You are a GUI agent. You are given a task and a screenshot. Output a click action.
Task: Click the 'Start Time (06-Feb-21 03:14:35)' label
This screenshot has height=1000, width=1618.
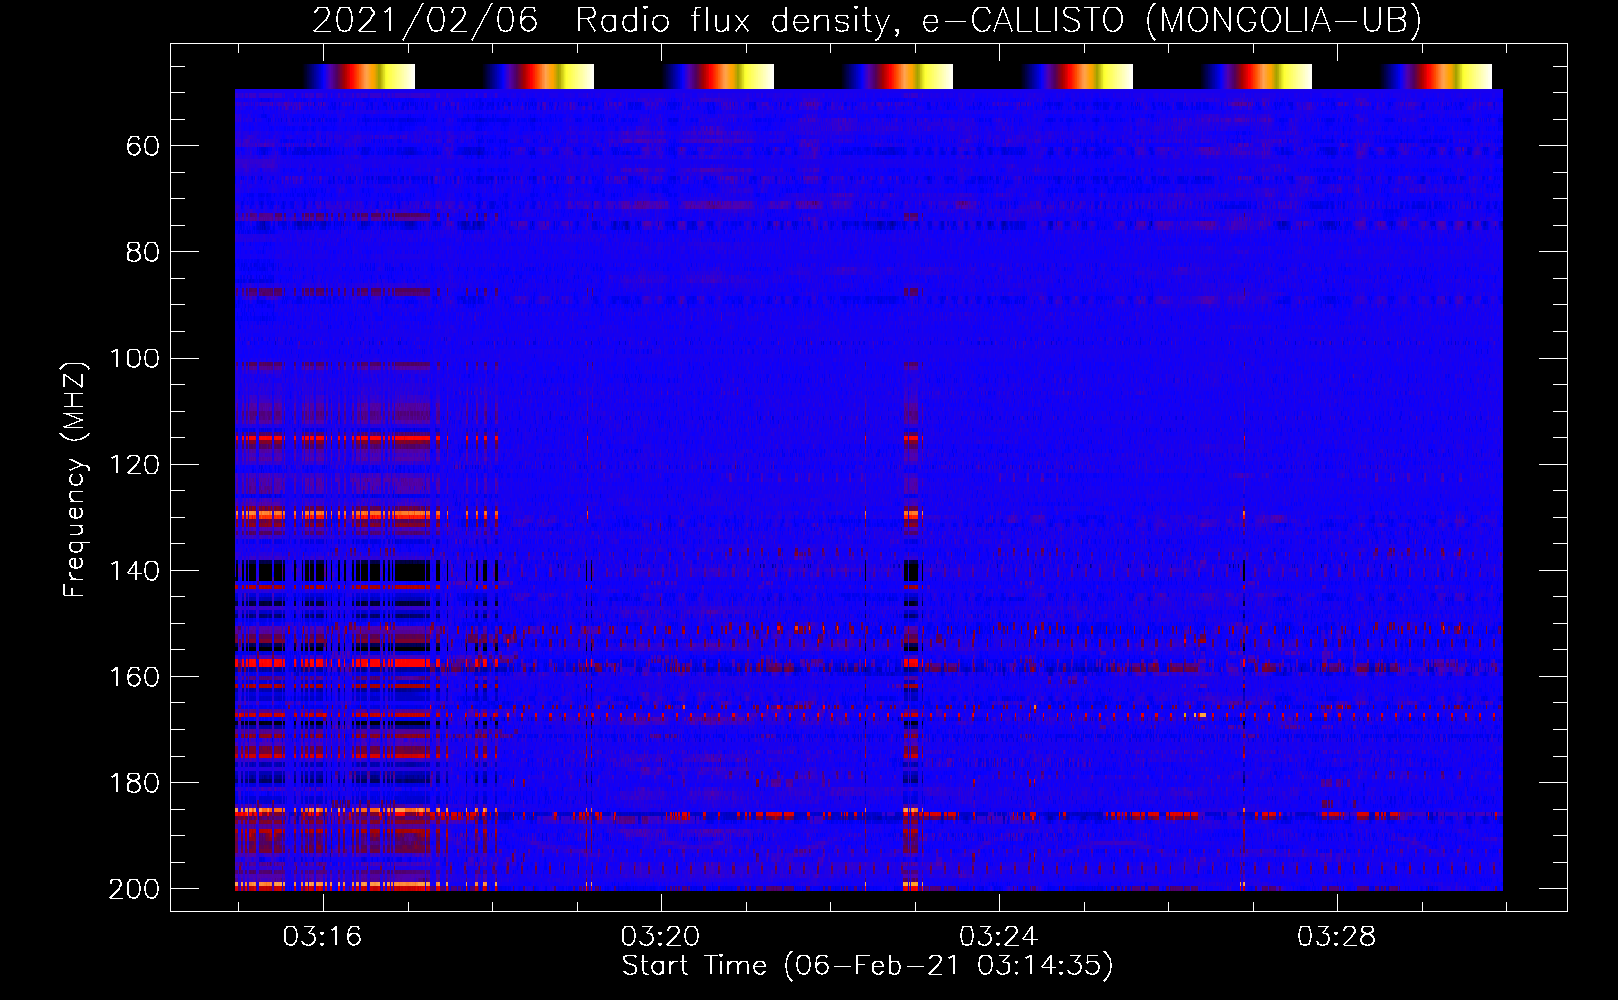[x=867, y=966]
